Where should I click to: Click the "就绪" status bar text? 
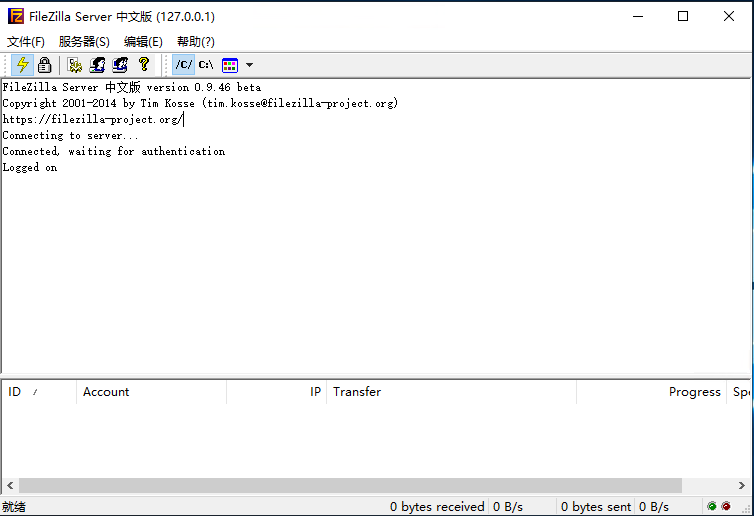14,507
